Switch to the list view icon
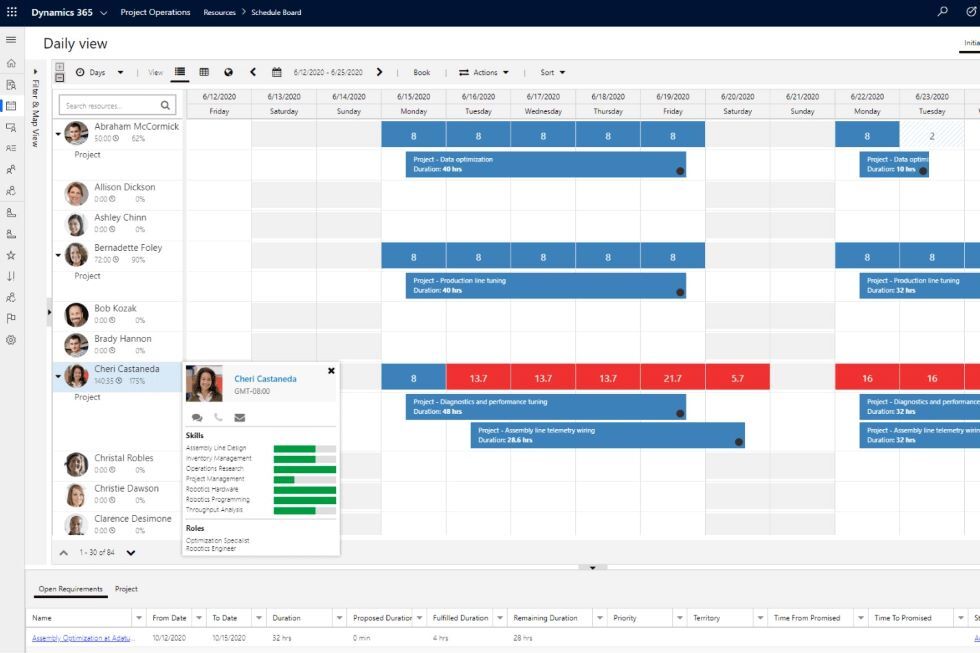This screenshot has width=980, height=653. (180, 72)
